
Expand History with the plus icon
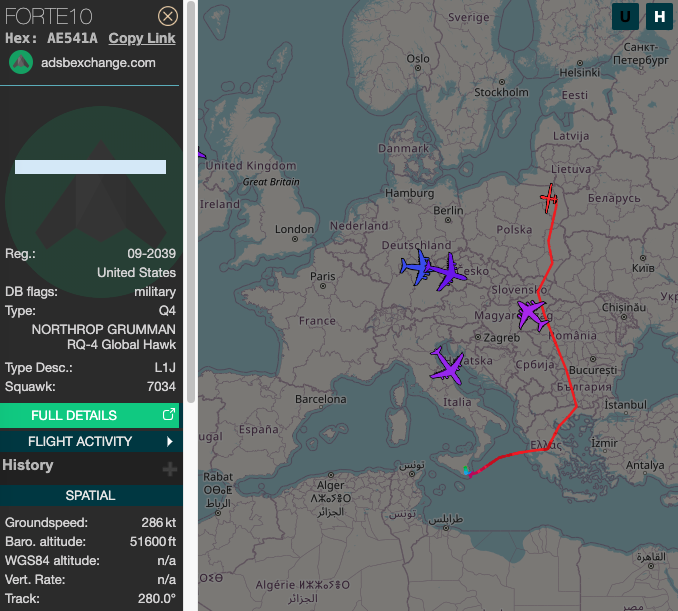pyautogui.click(x=170, y=468)
